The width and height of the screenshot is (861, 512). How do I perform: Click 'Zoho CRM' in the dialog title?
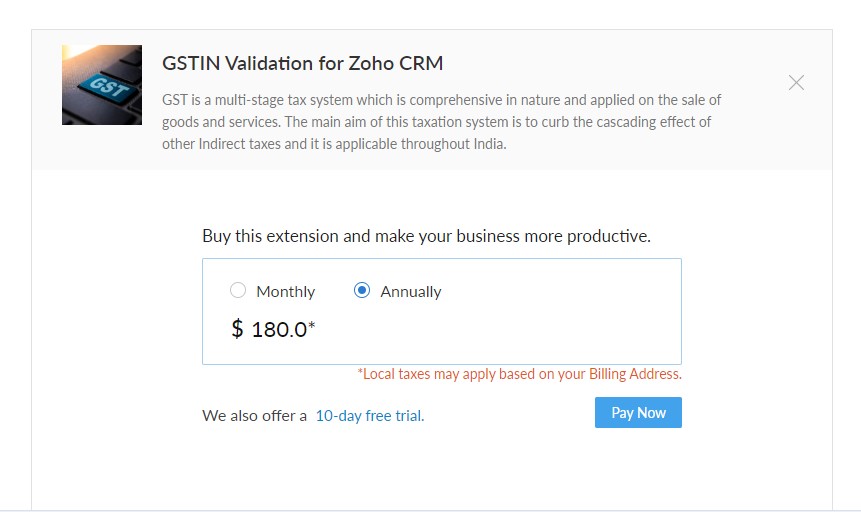[401, 64]
